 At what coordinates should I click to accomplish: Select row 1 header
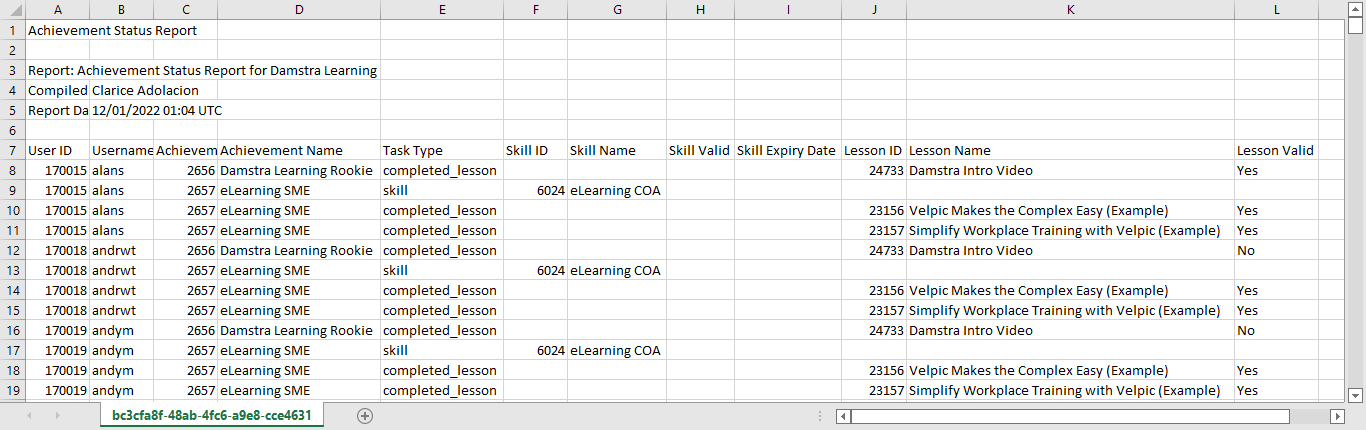(12, 30)
